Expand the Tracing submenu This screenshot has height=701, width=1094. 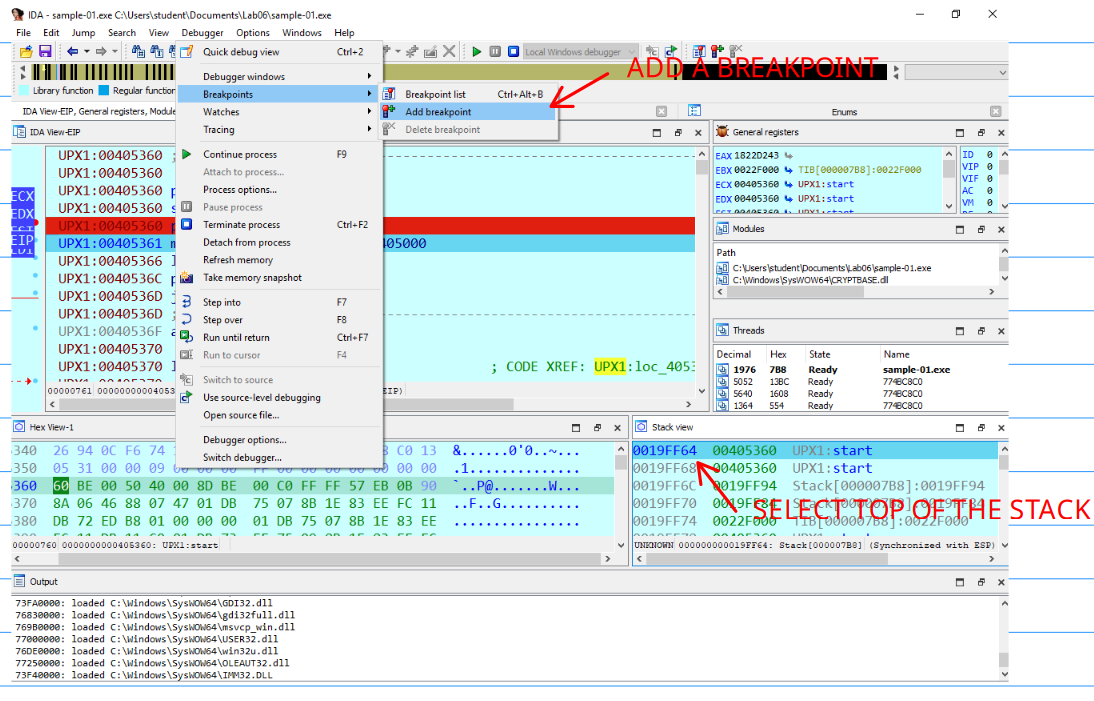coord(279,130)
